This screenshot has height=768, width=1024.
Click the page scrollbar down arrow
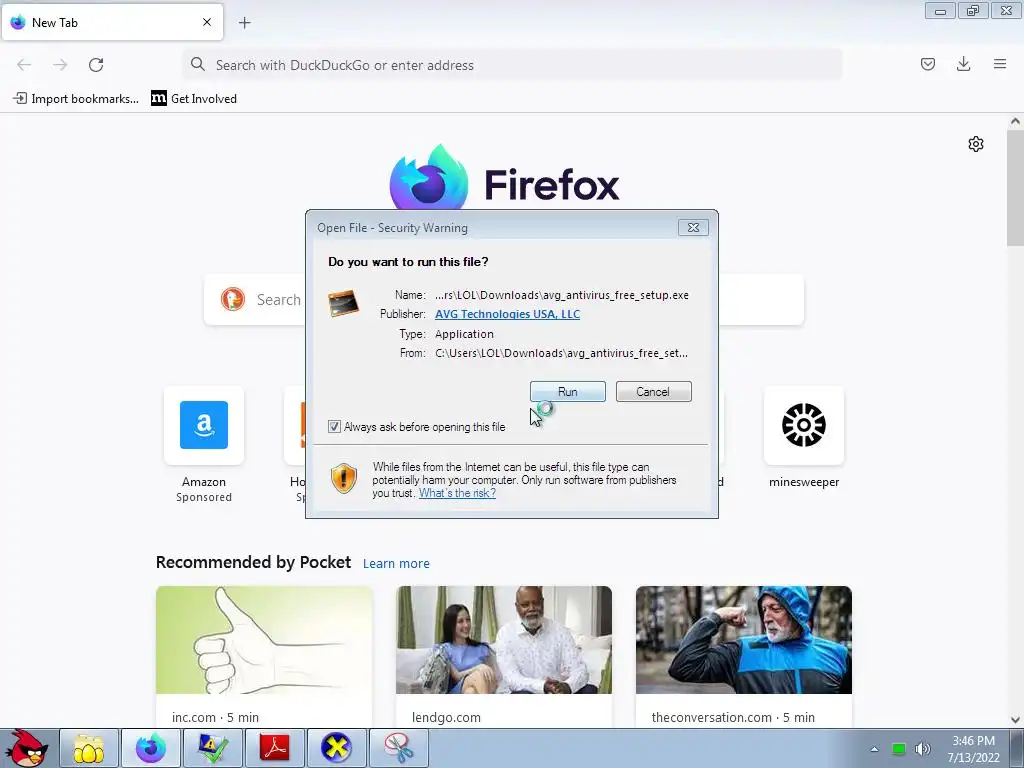pyautogui.click(x=1015, y=720)
